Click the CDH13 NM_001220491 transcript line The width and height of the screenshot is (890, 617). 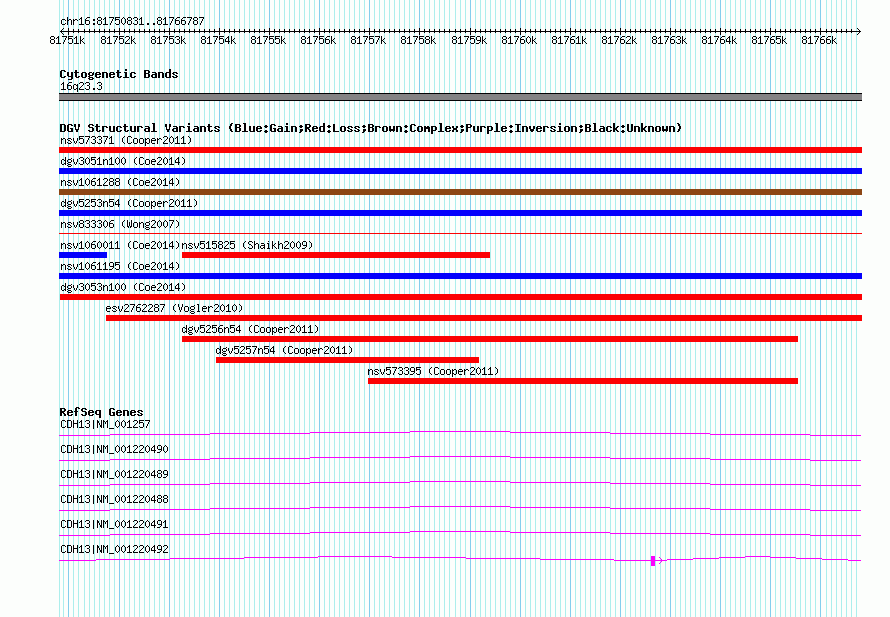coord(460,534)
